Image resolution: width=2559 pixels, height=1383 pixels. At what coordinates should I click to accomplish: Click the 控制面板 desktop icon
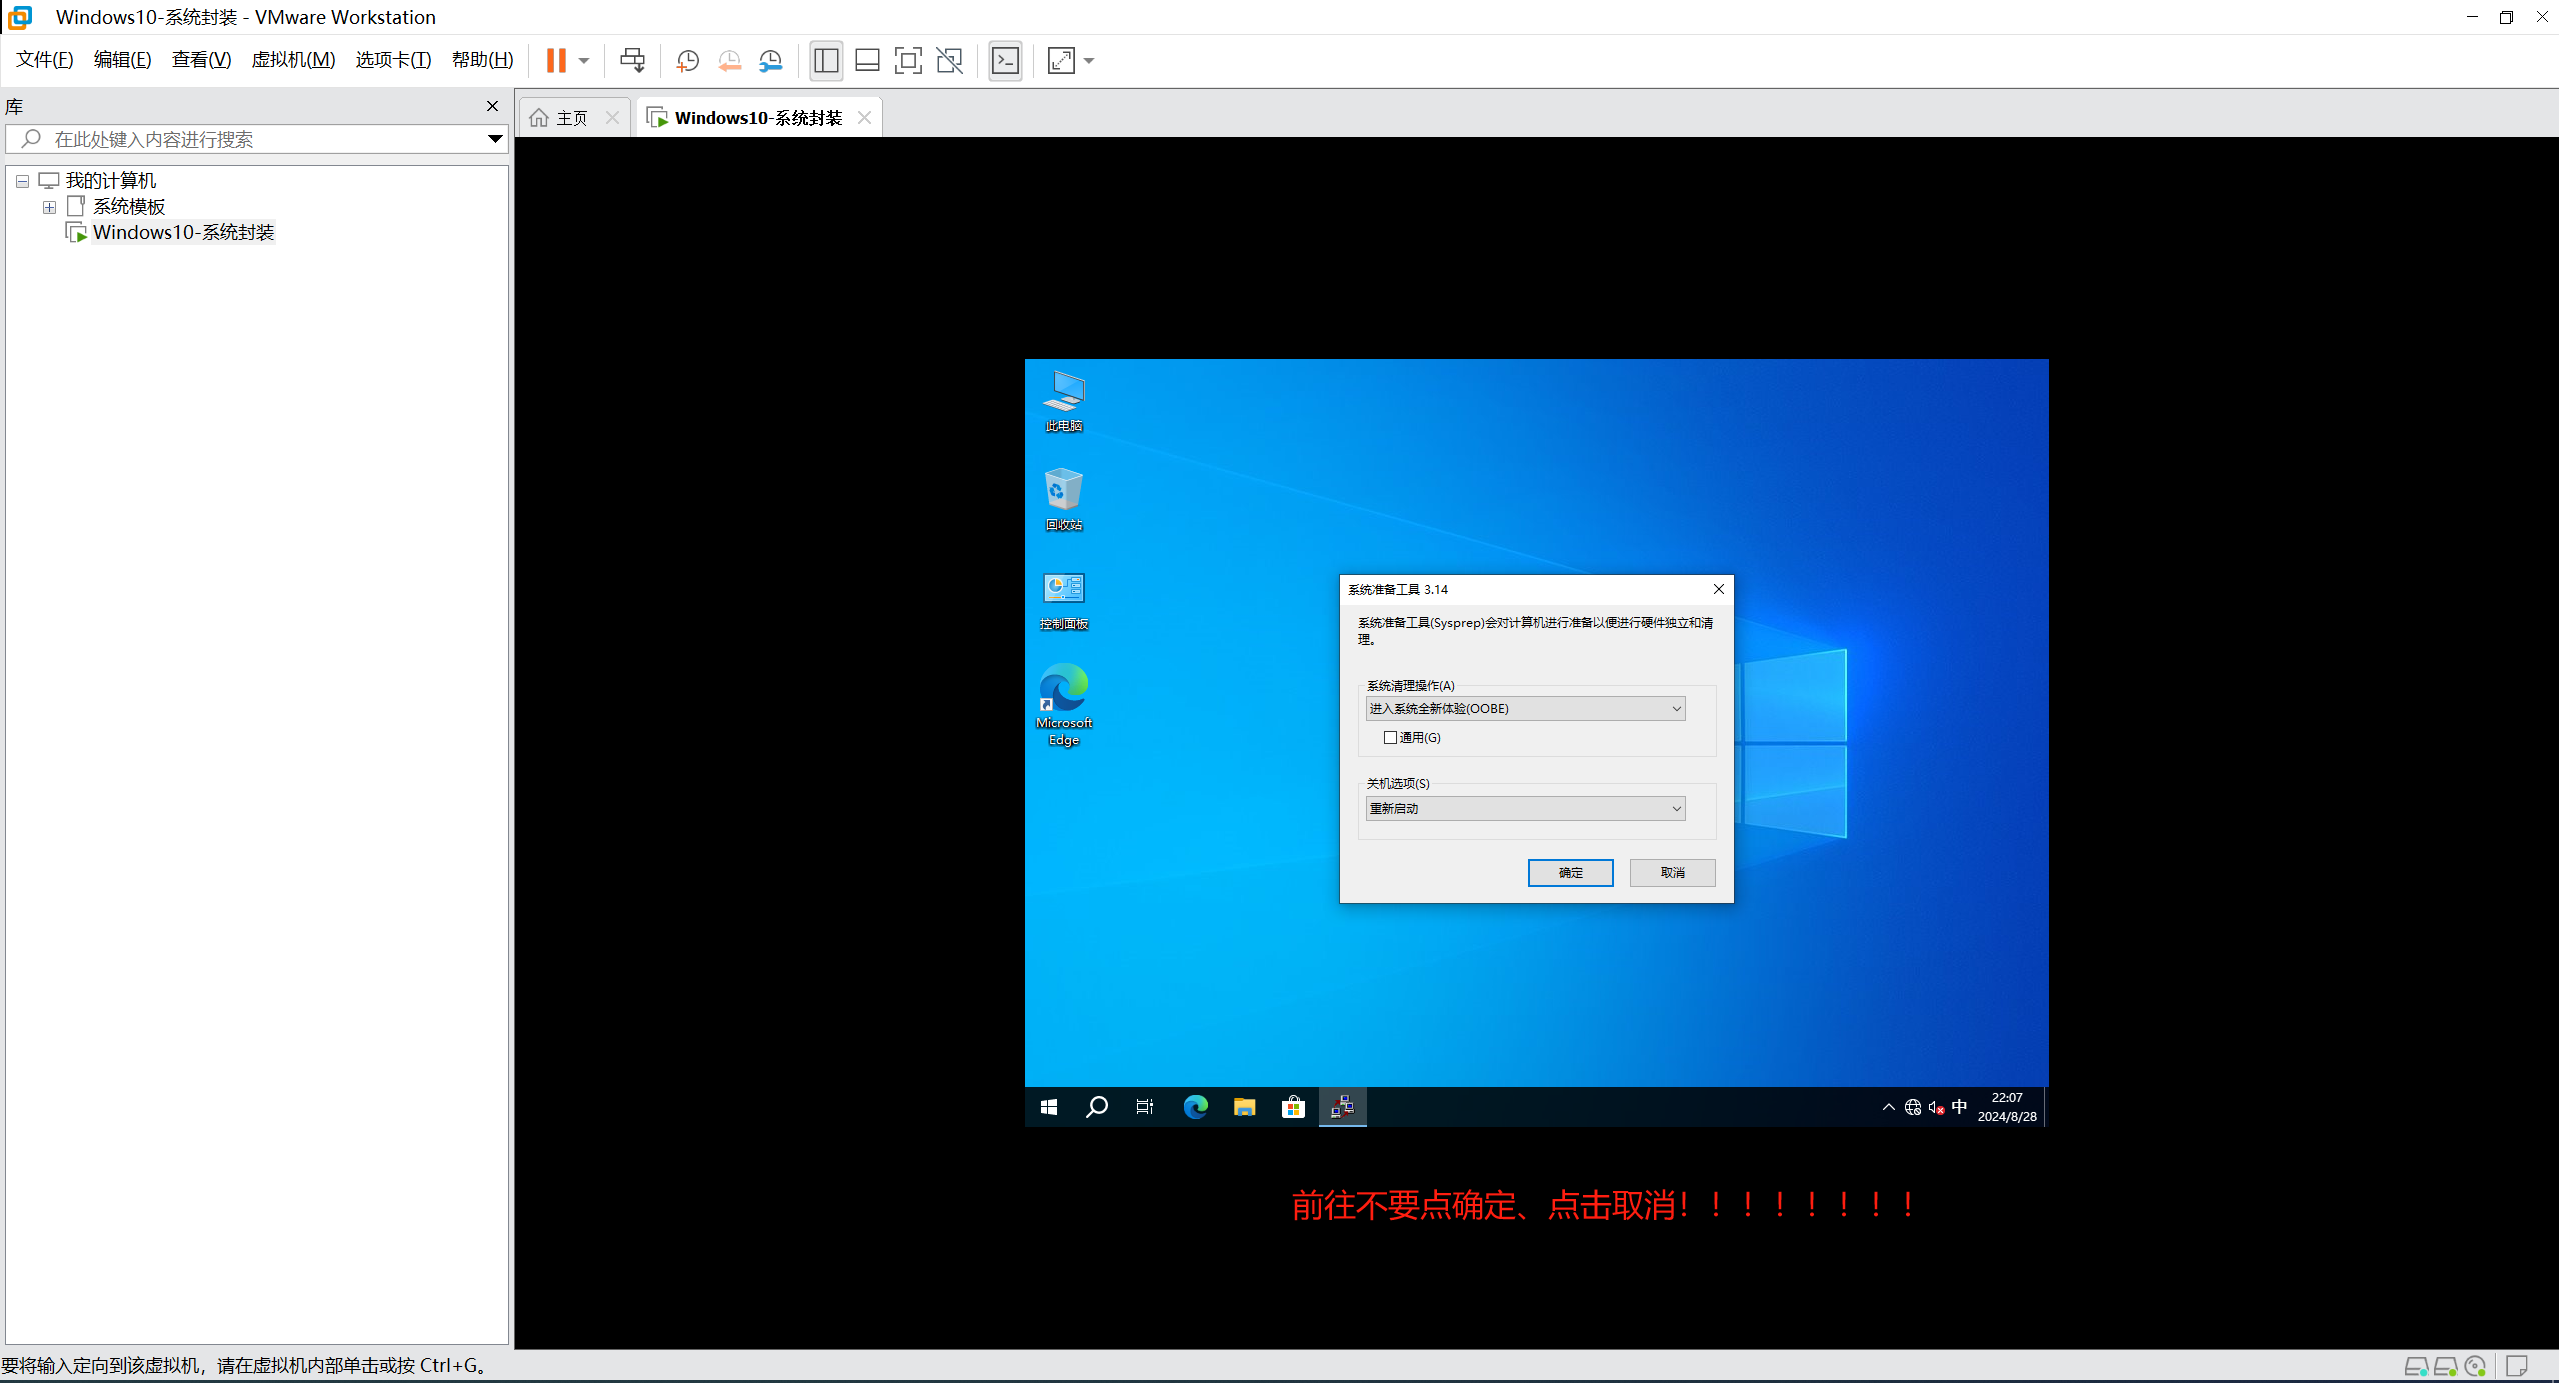click(x=1063, y=599)
